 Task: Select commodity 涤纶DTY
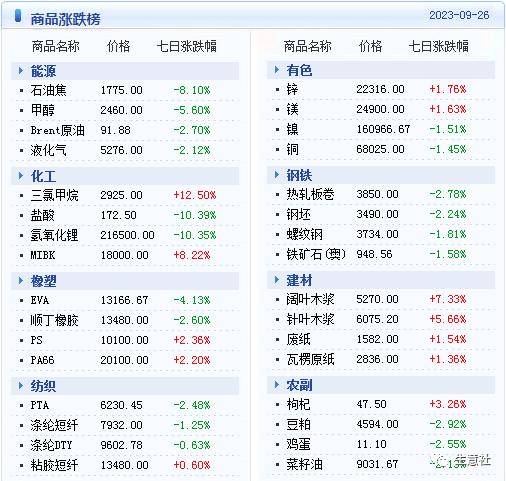tap(51, 445)
